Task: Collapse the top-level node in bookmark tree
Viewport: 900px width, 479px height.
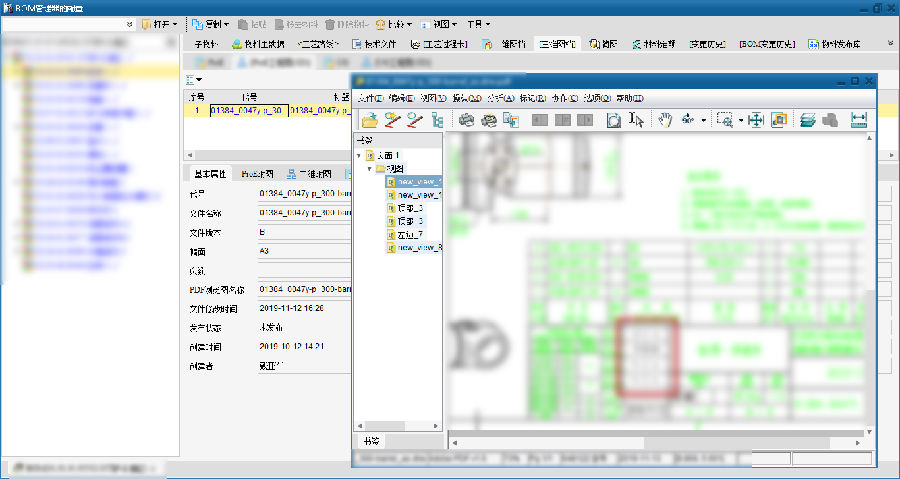Action: (360, 156)
